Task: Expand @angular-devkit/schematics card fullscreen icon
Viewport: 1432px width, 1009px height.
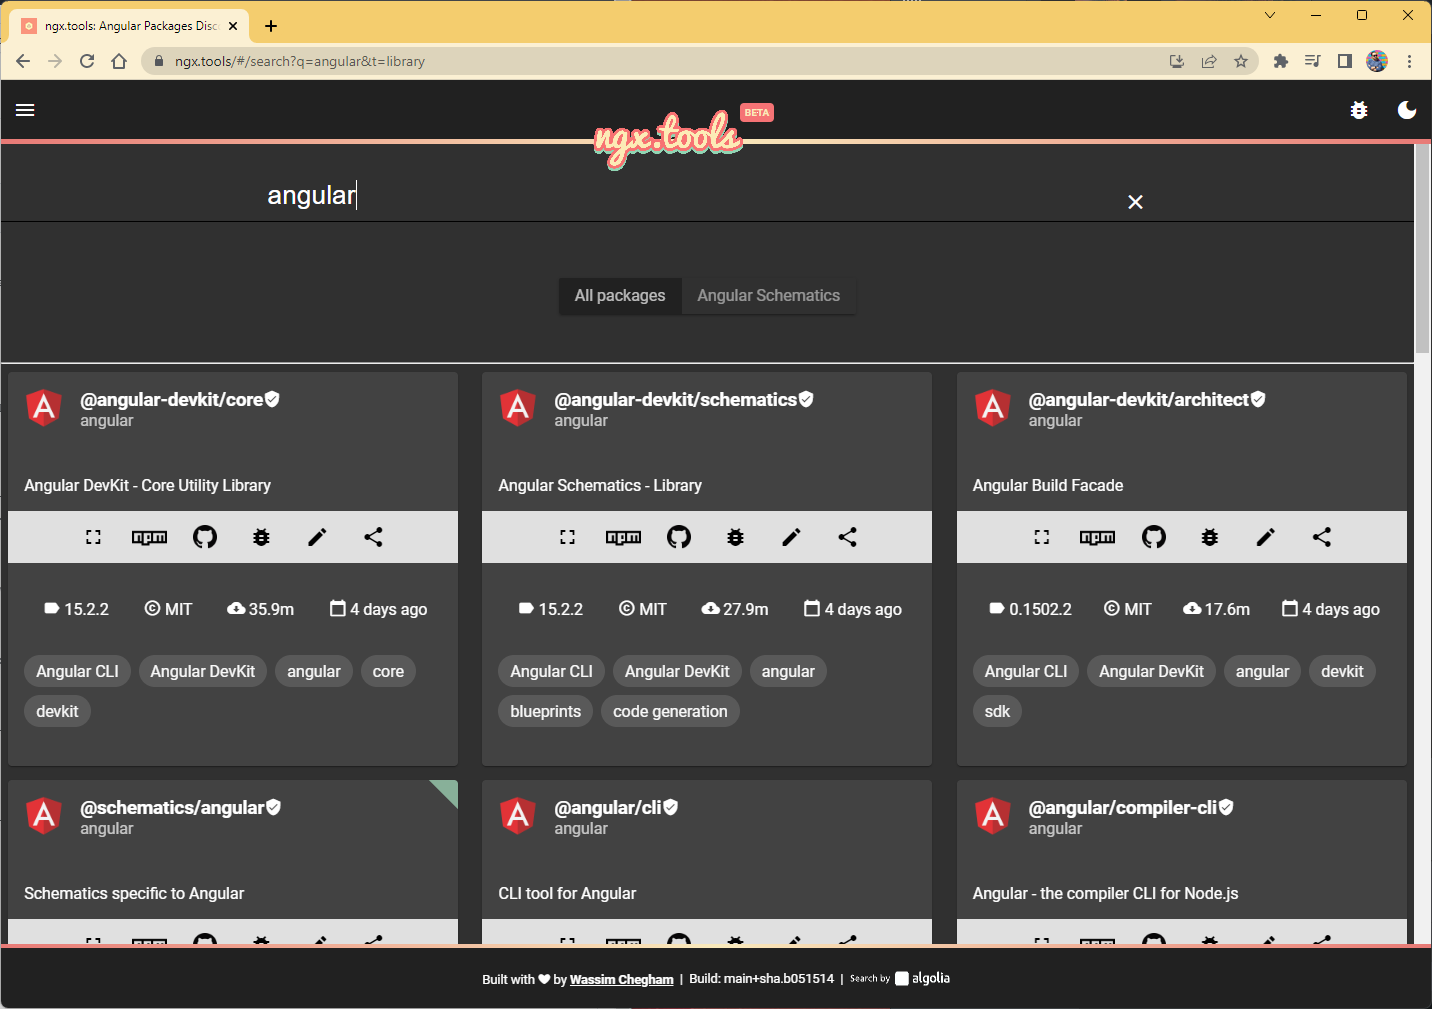Action: pyautogui.click(x=567, y=537)
